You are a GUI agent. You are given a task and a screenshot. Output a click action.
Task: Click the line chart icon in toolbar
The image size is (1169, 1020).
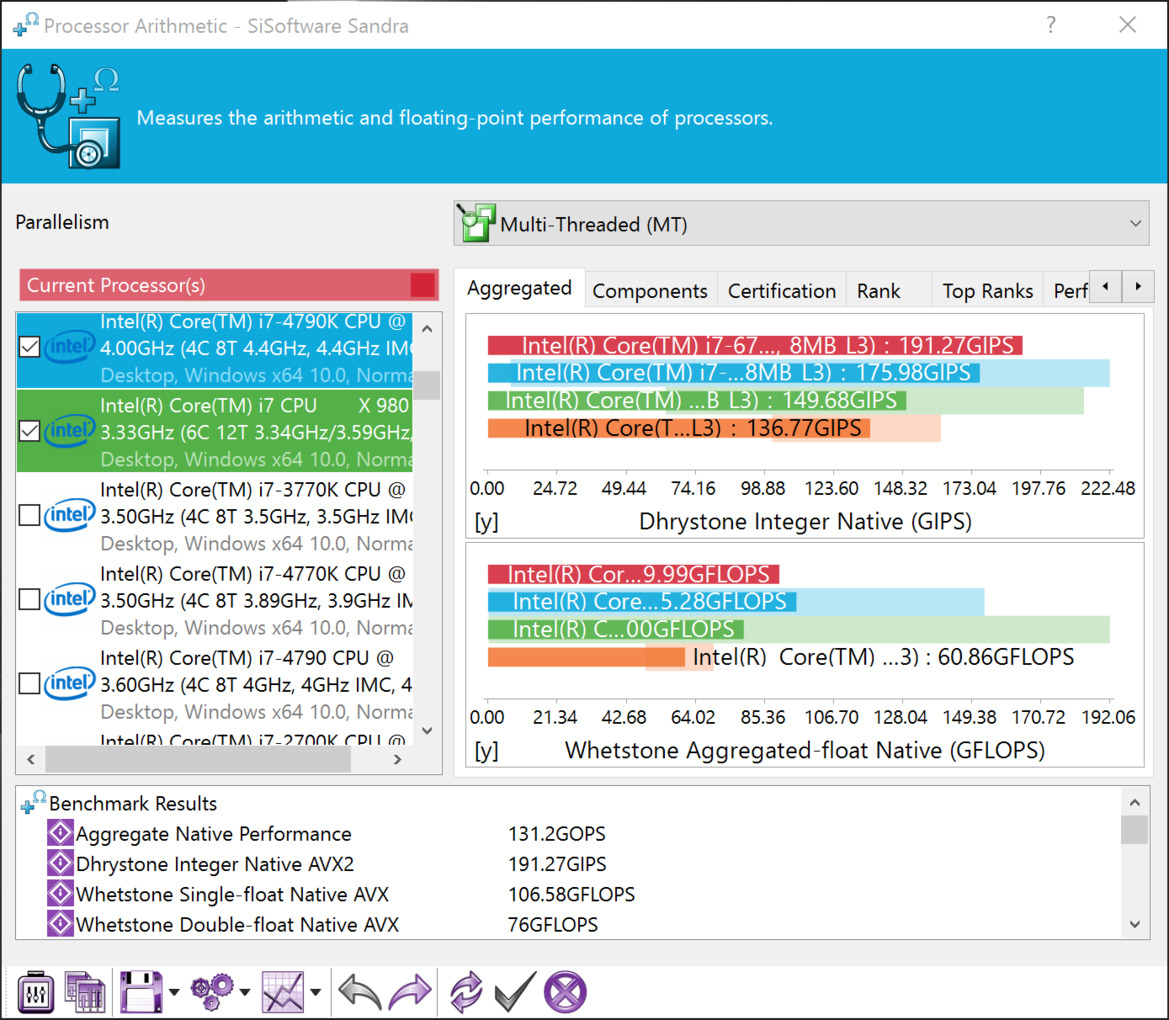[282, 992]
